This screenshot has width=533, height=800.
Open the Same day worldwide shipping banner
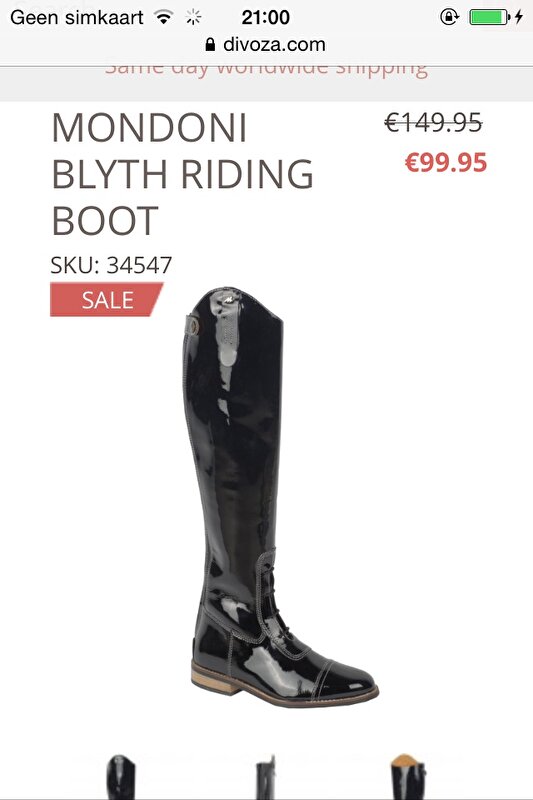(266, 69)
